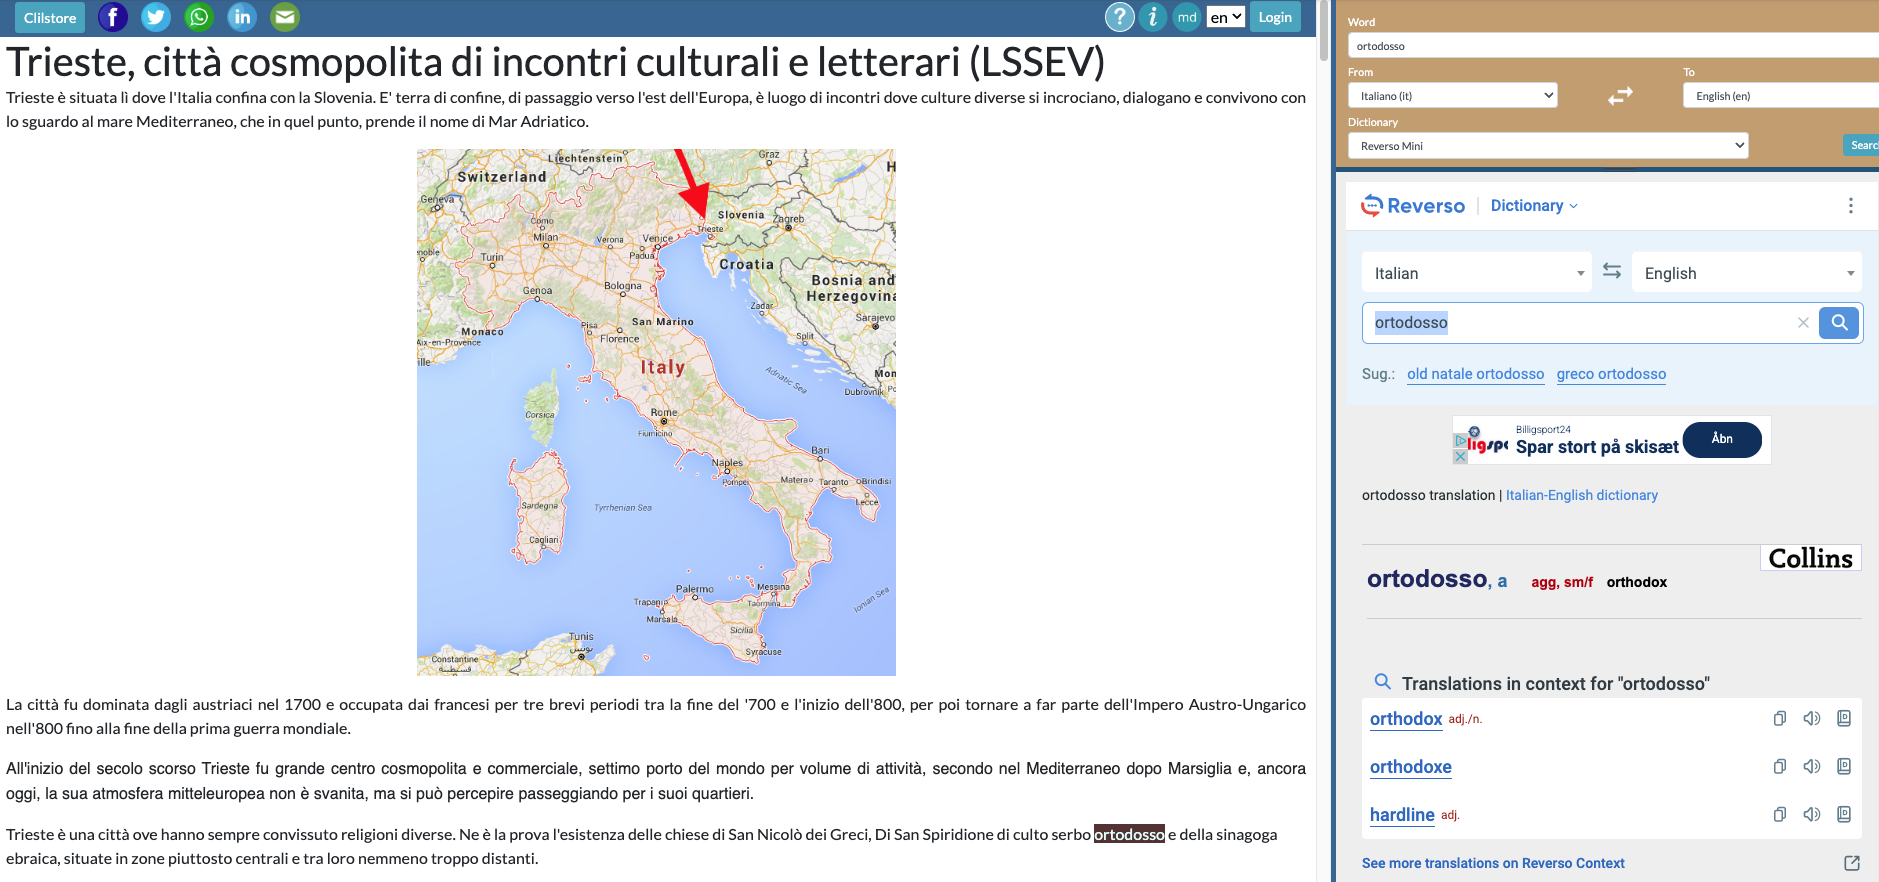Share page on Facebook icon
Viewport: 1879px width, 882px height.
113,17
